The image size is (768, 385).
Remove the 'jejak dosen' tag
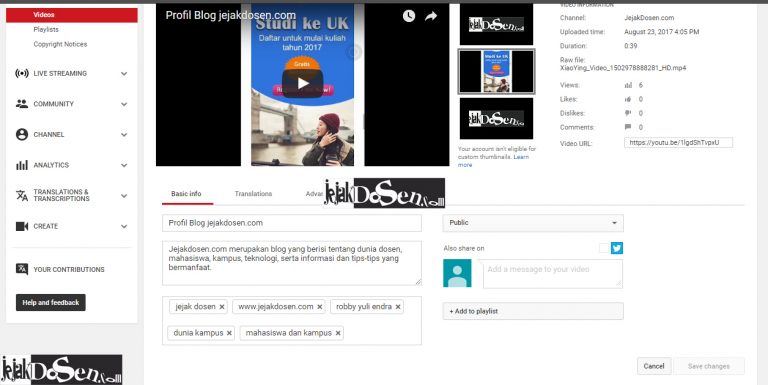tap(222, 307)
